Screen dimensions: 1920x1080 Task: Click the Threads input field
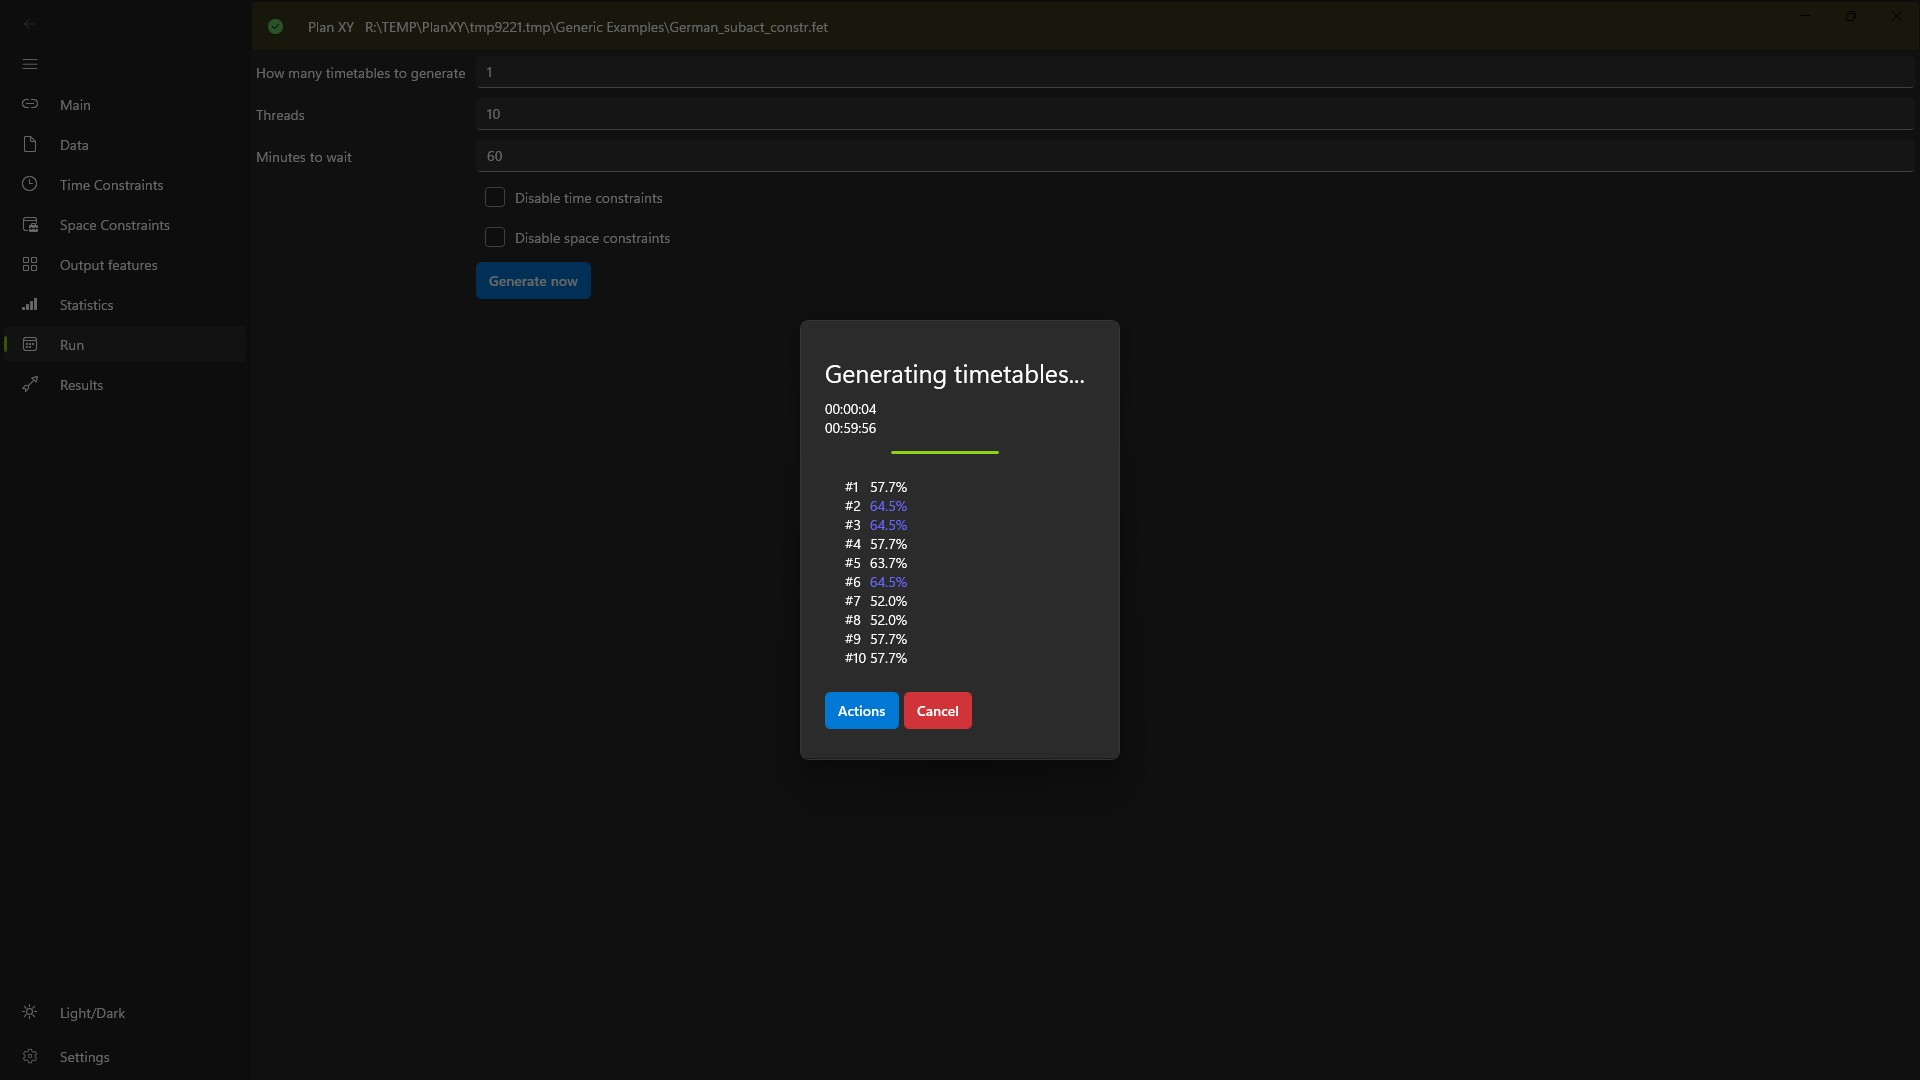pos(1194,114)
